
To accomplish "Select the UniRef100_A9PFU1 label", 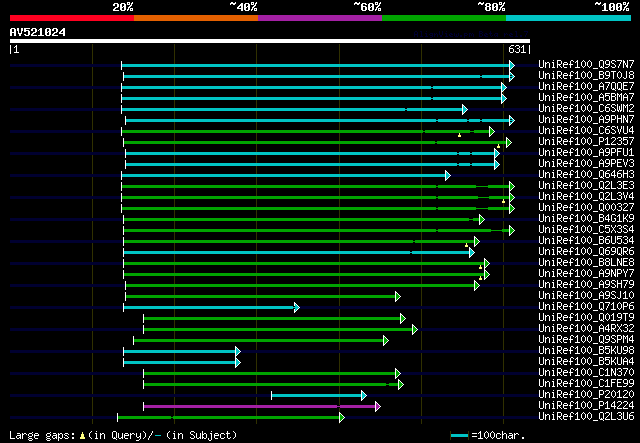I will (586, 152).
